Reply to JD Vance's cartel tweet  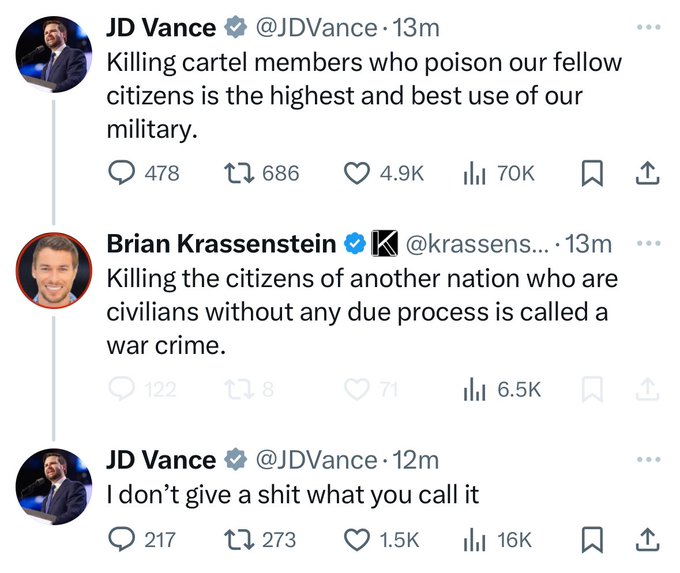tap(121, 173)
